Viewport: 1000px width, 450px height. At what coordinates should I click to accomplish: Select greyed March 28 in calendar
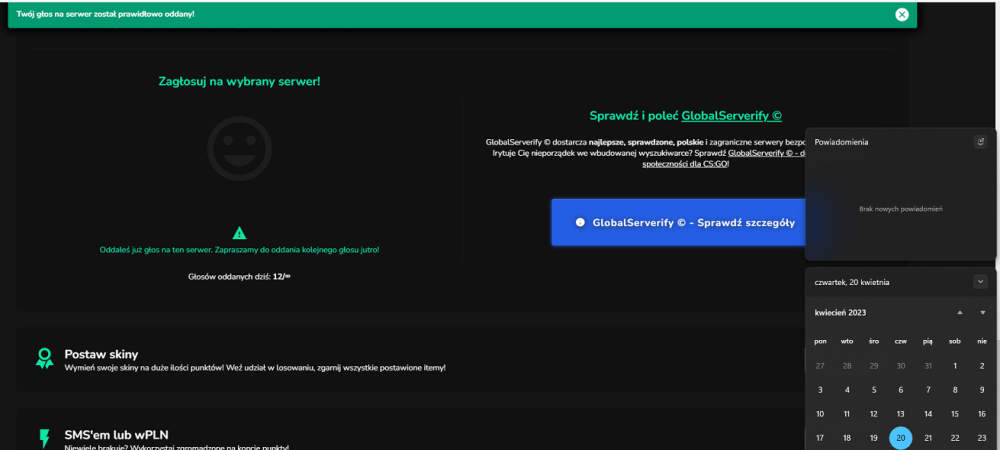point(847,366)
